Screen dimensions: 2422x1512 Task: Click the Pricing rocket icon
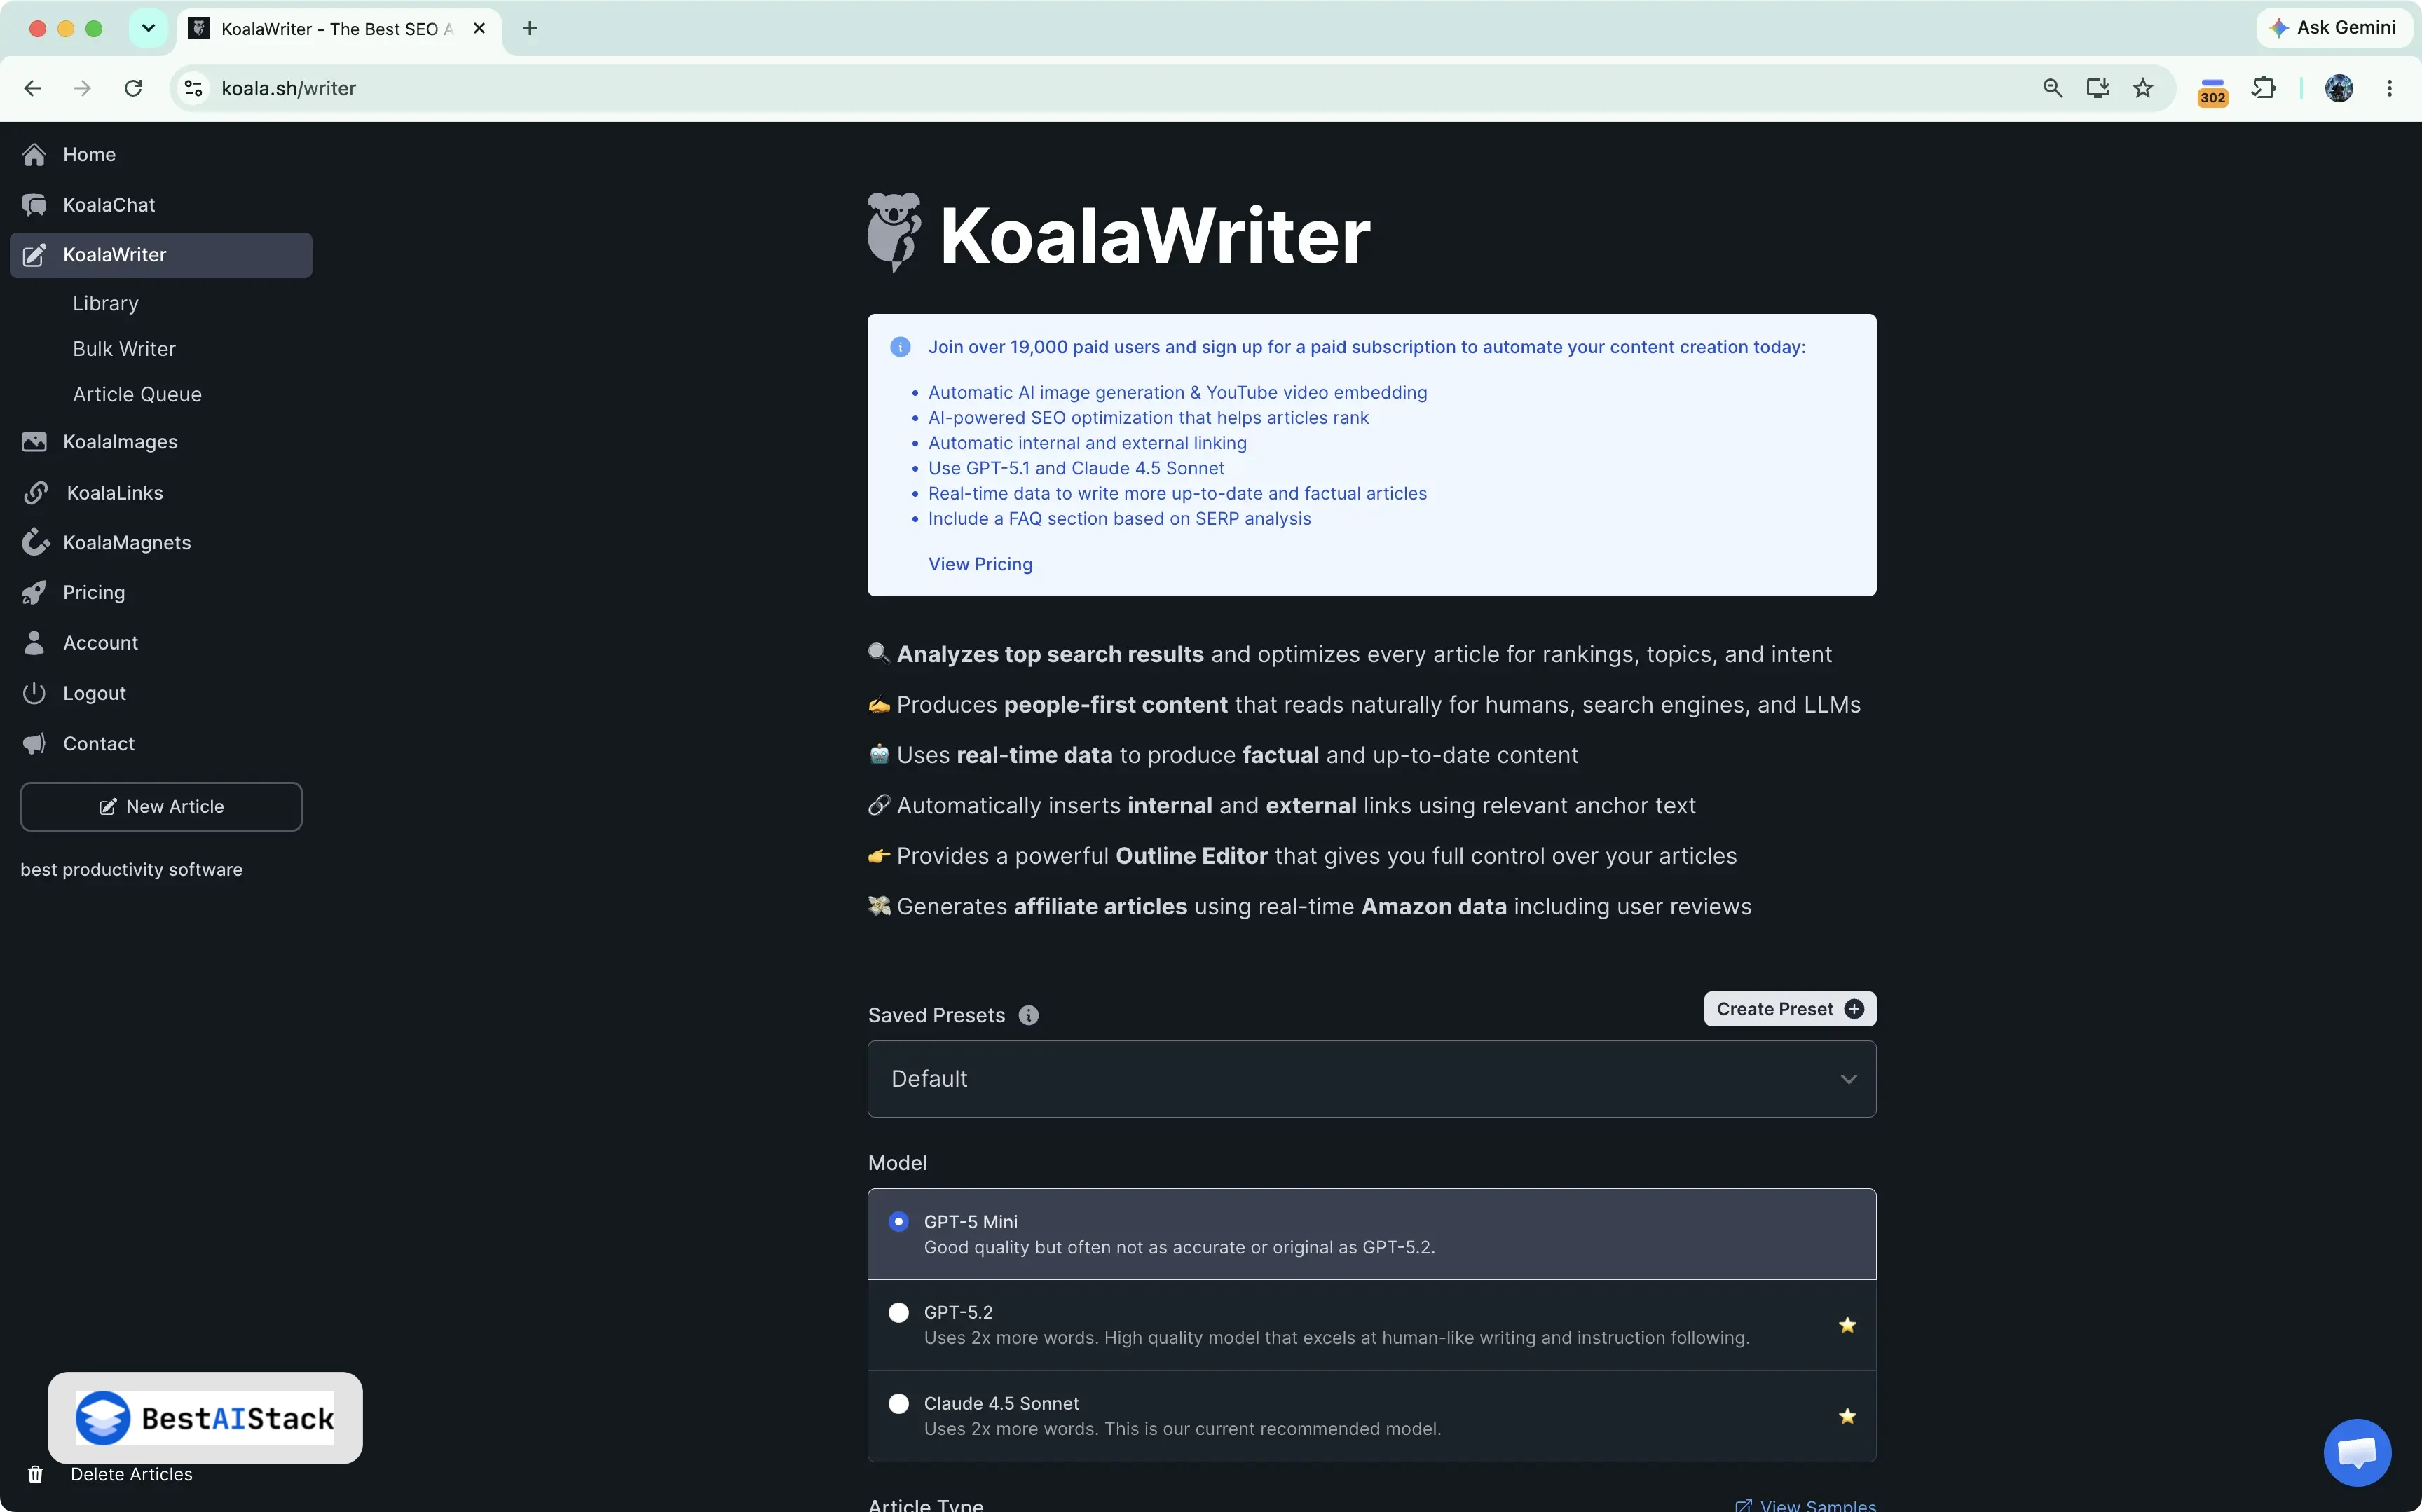pyautogui.click(x=34, y=592)
